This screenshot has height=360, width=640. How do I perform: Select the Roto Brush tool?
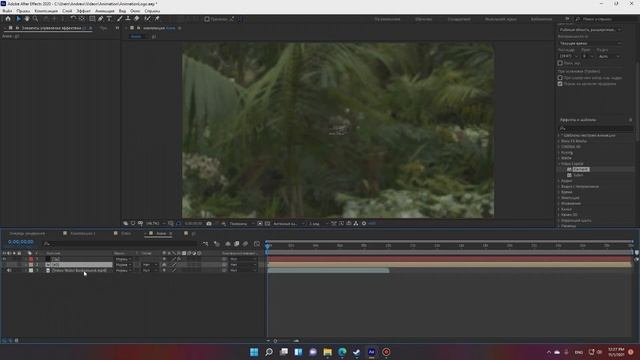click(x=148, y=19)
